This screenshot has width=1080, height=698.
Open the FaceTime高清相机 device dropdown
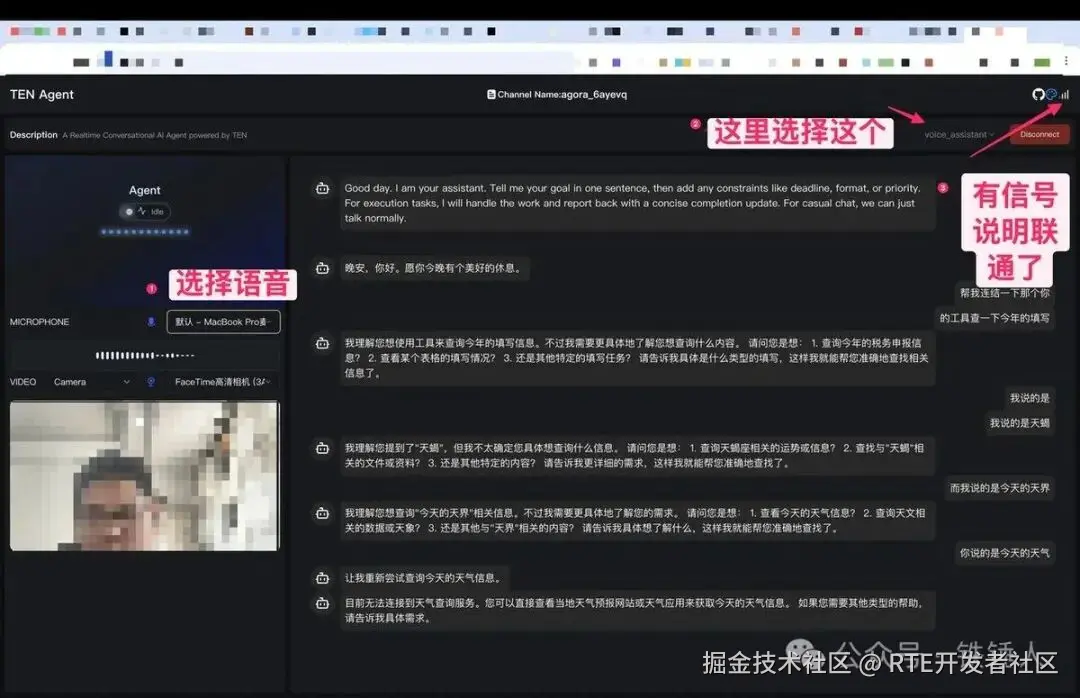click(223, 382)
